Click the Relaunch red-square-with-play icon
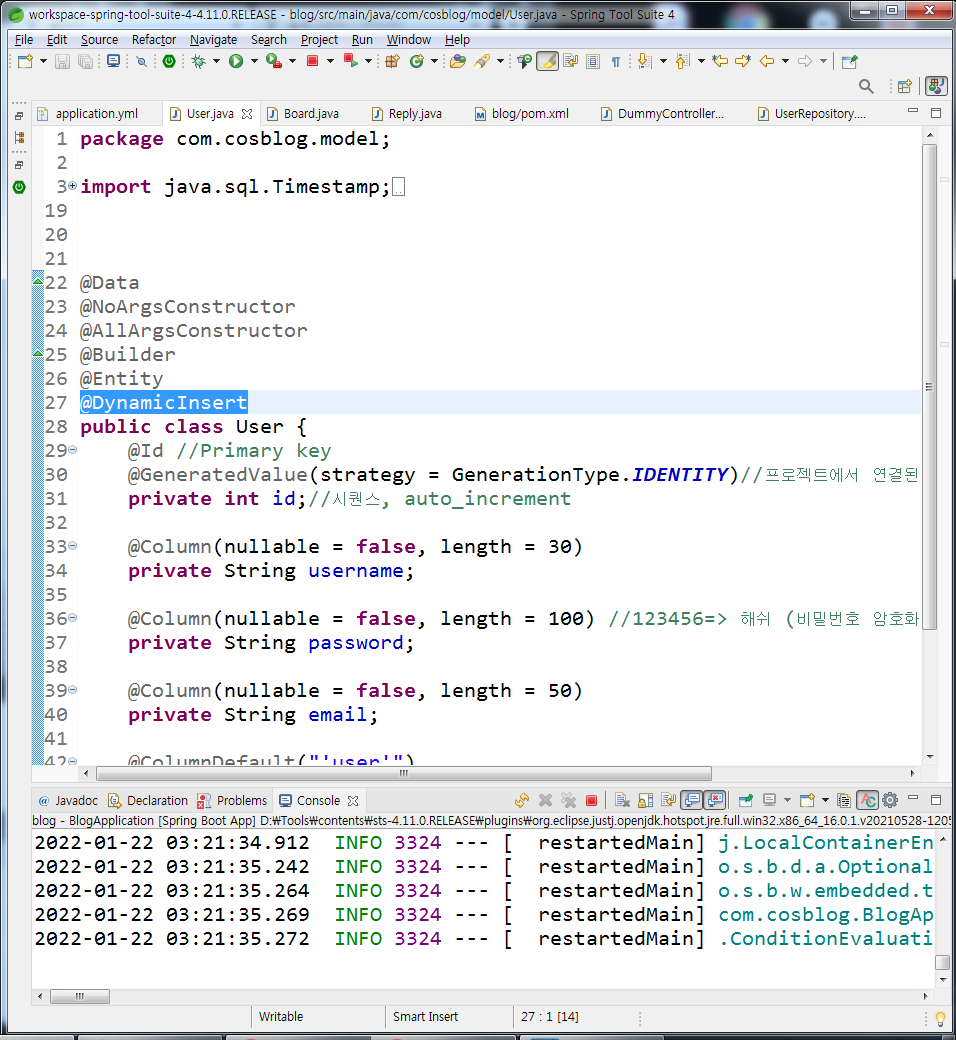 tap(350, 61)
